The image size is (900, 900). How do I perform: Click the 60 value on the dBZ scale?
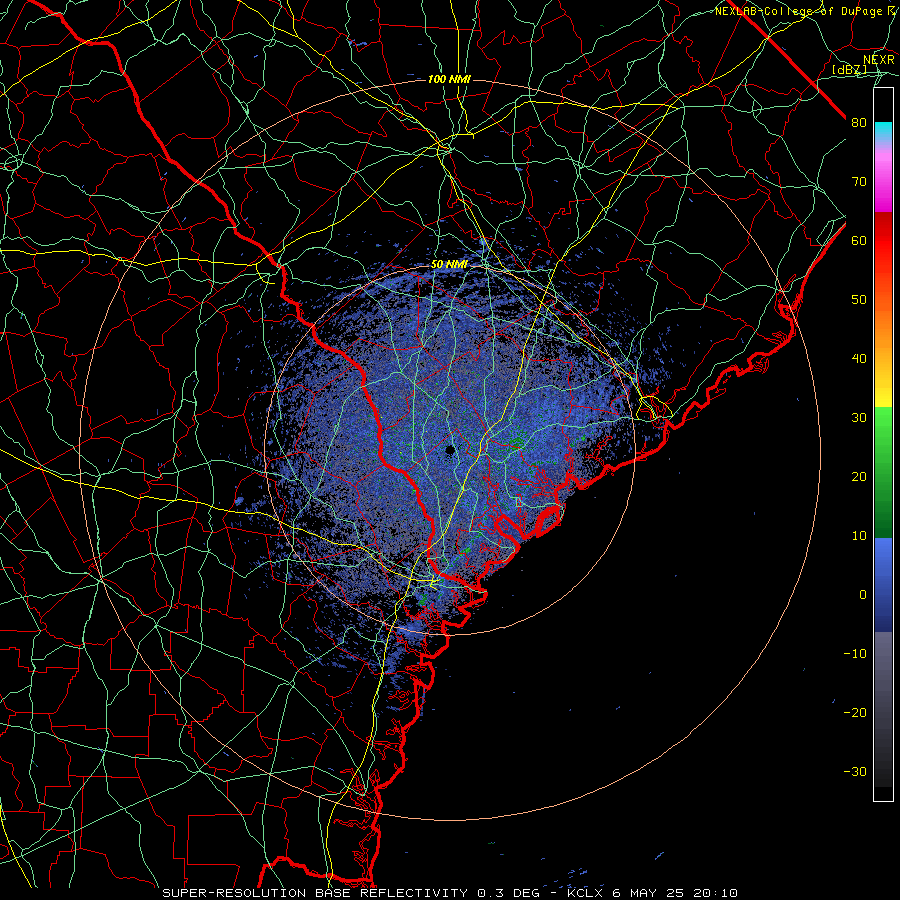tap(859, 240)
